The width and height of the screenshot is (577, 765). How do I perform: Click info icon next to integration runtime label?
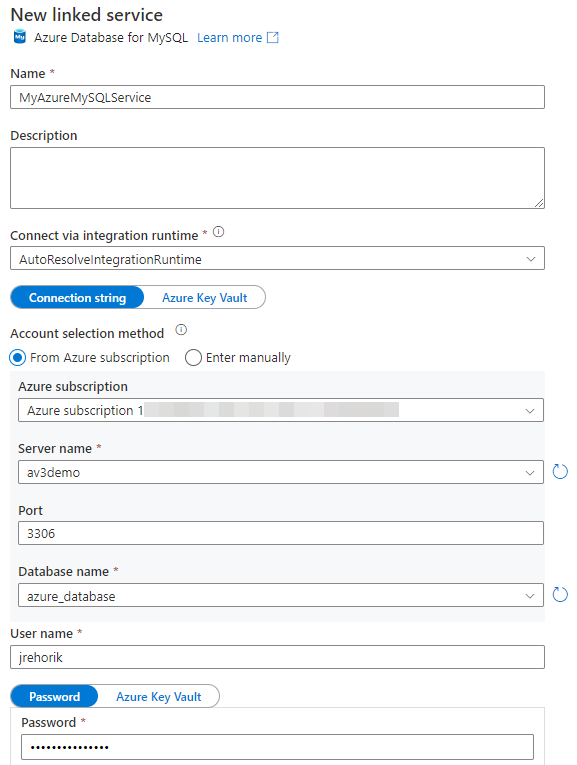pos(219,232)
